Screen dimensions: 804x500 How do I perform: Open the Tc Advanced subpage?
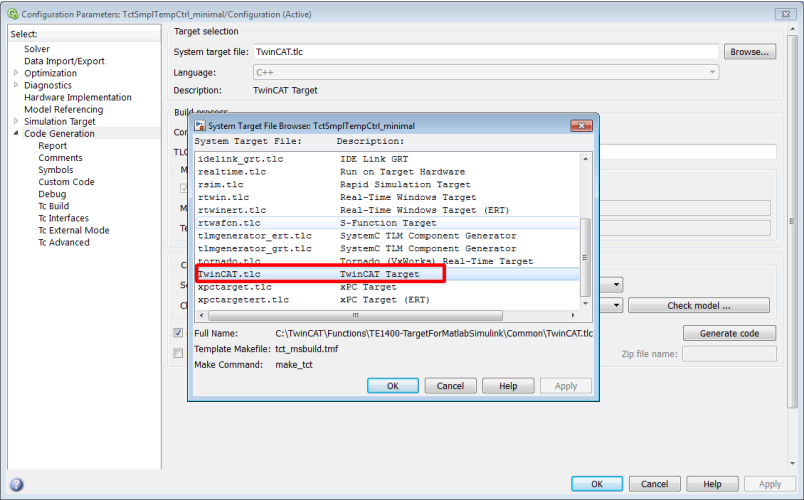64,243
